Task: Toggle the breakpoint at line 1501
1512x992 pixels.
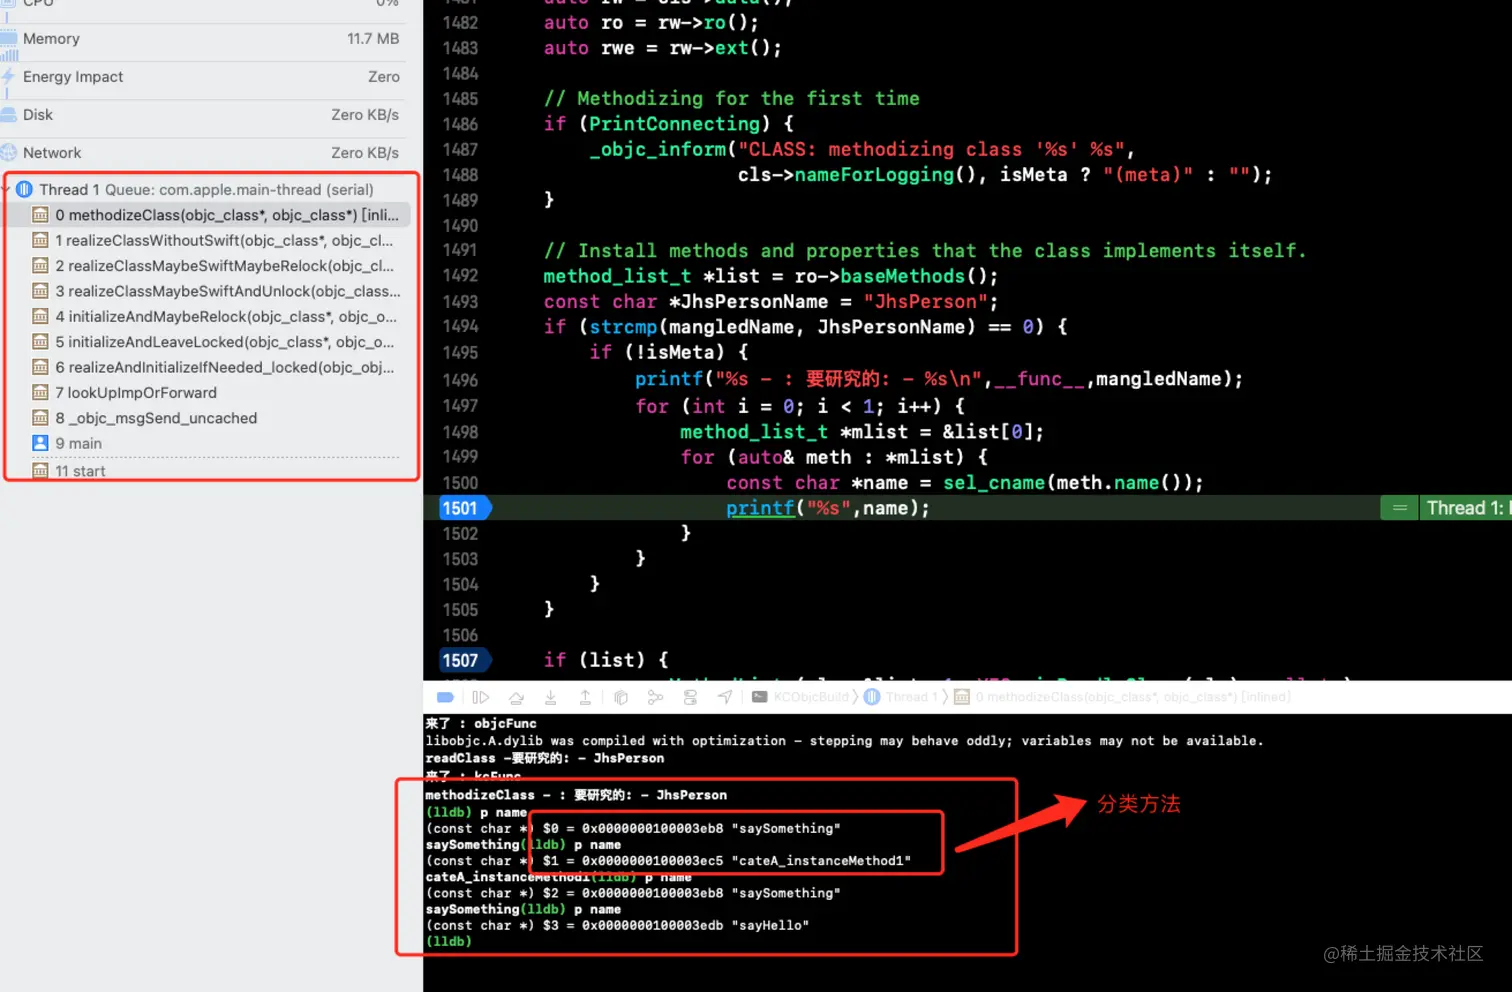Action: pyautogui.click(x=464, y=508)
